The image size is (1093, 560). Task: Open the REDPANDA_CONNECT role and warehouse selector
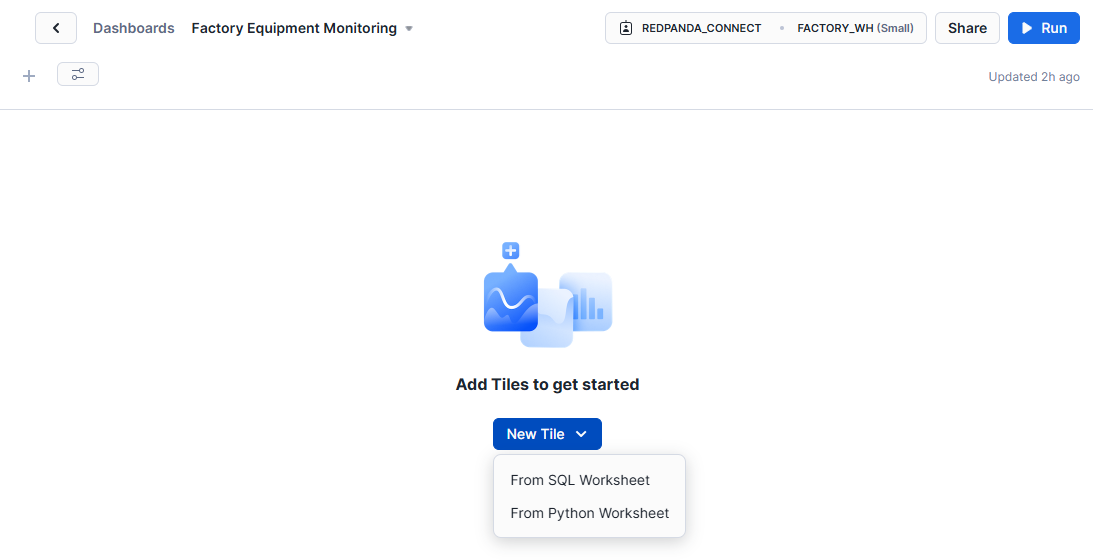click(x=765, y=28)
